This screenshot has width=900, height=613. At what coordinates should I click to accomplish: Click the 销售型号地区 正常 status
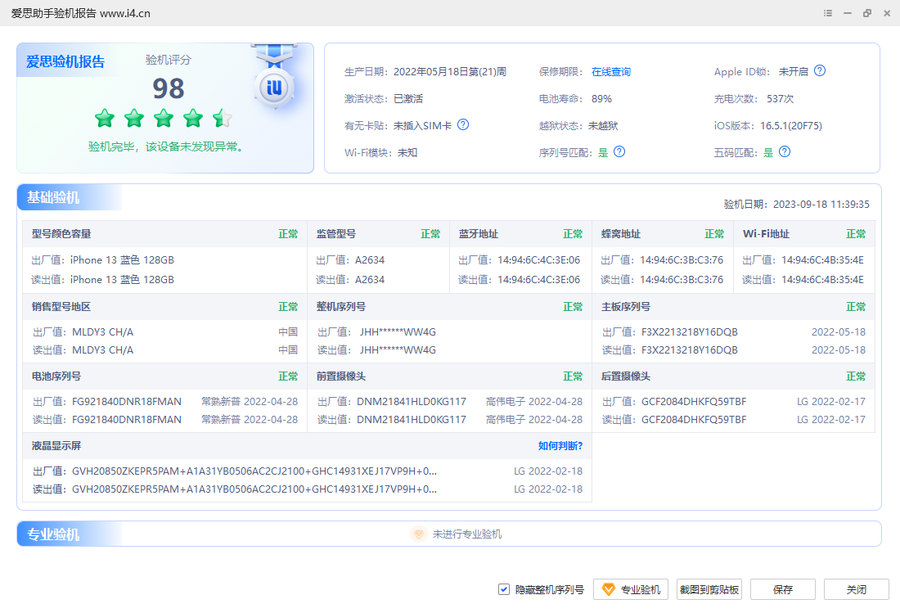[288, 306]
